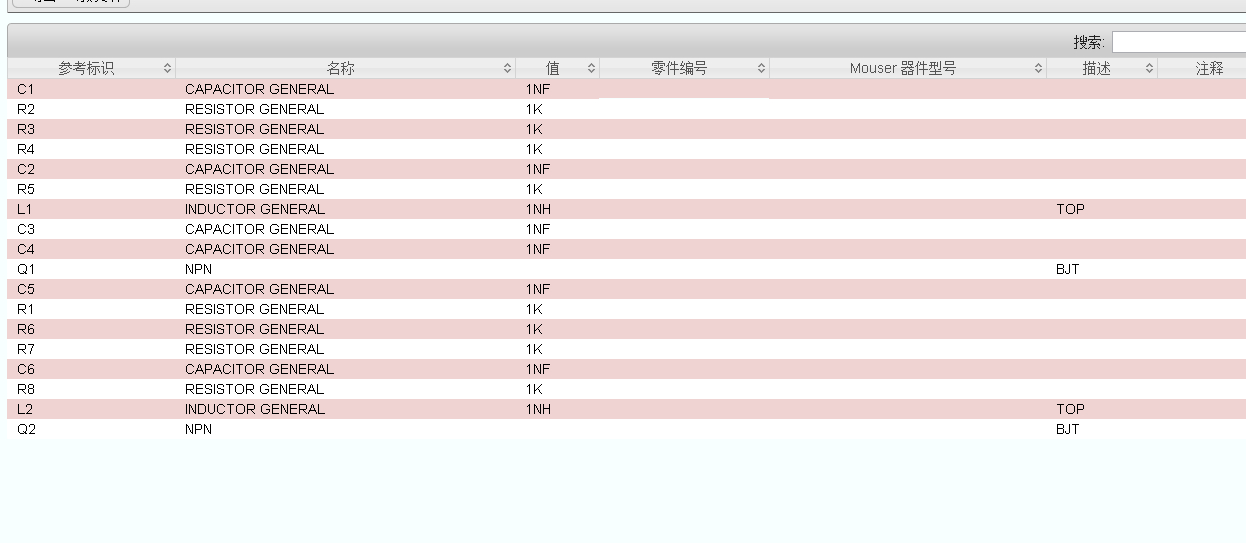The image size is (1246, 543).
Task: Click INDUCTOR GENERAL name in row L1
Action: pyautogui.click(x=255, y=209)
